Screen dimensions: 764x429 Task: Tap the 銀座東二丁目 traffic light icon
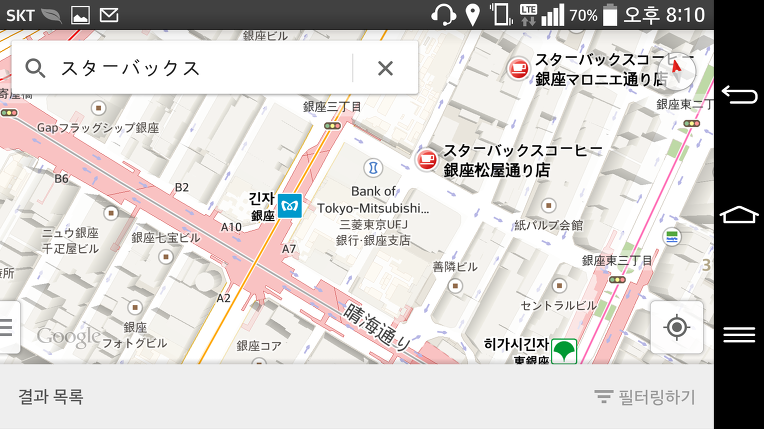691,123
